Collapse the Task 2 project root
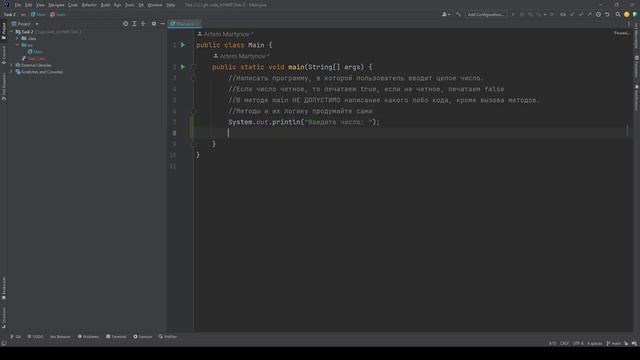The width and height of the screenshot is (640, 360). coord(11,32)
